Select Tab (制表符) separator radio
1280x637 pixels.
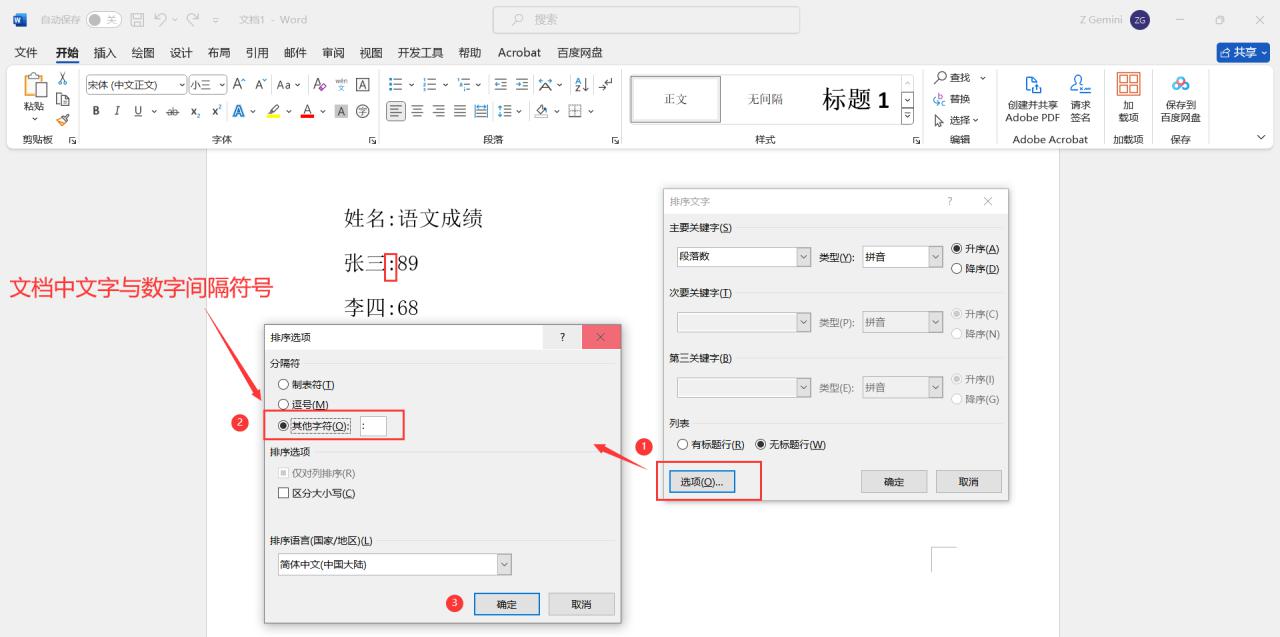tap(283, 385)
